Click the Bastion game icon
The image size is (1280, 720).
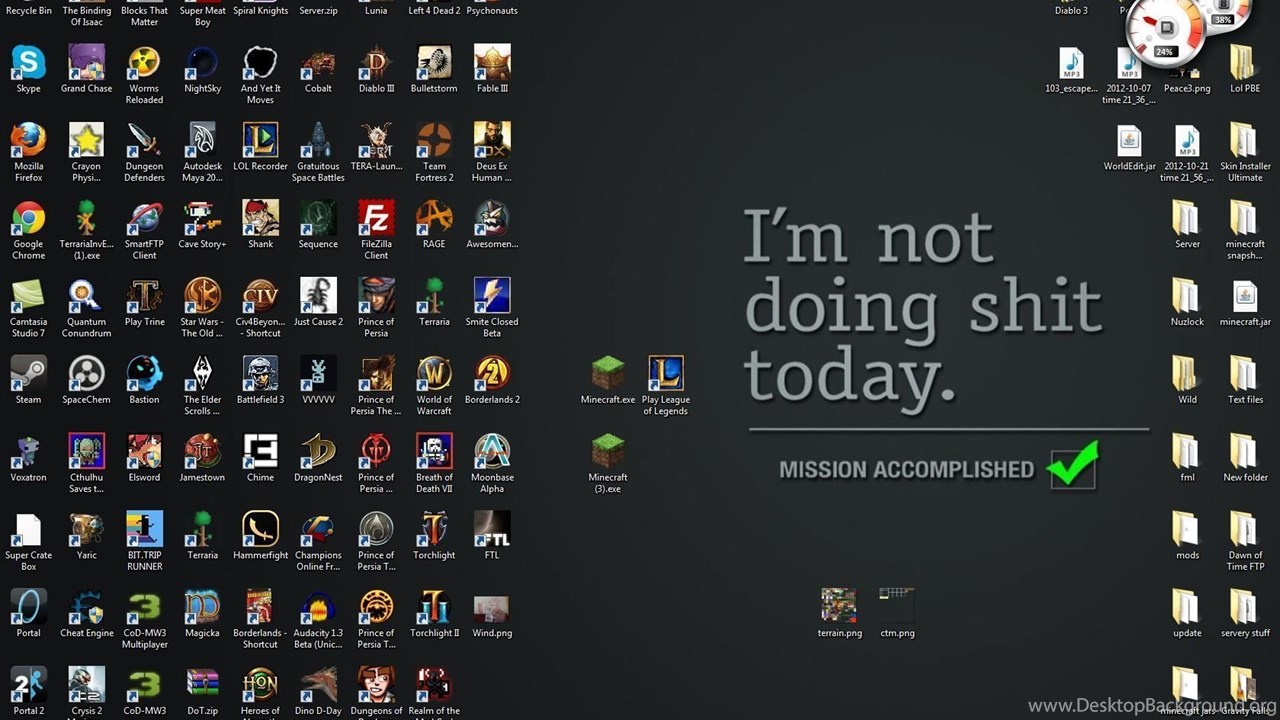point(144,374)
